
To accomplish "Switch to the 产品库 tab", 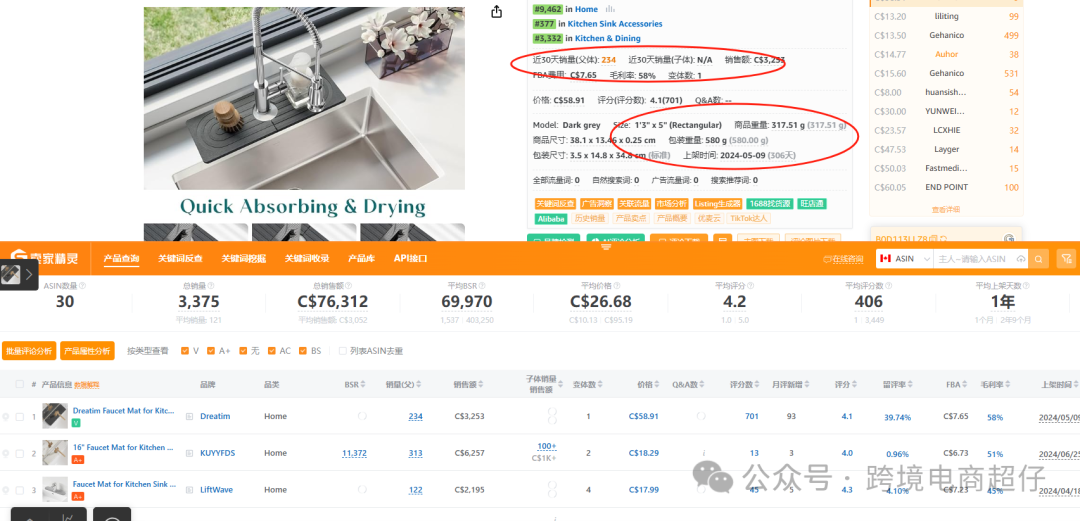I will (362, 259).
